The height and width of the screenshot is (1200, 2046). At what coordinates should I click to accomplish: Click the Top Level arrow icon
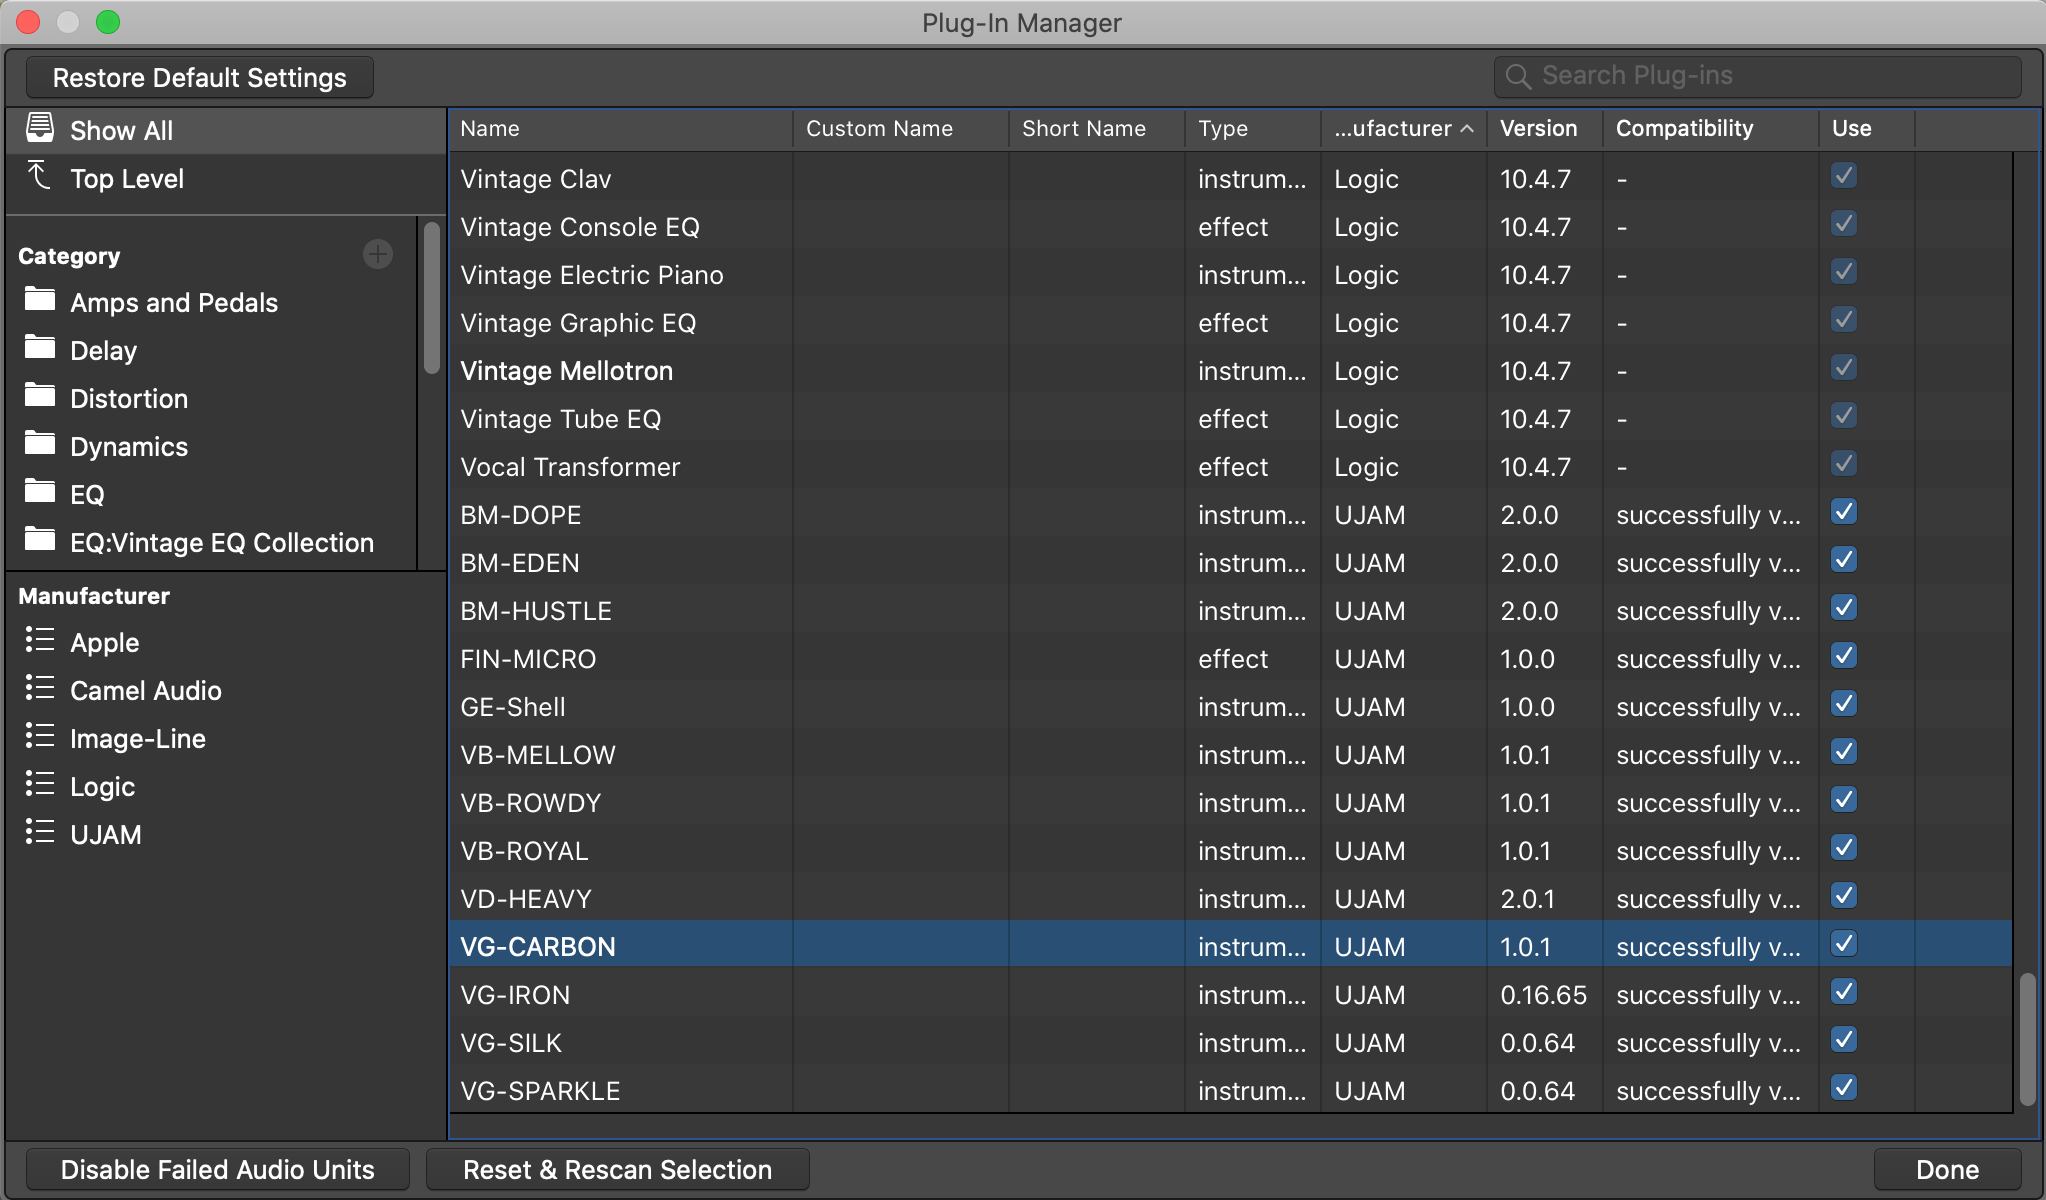[39, 176]
